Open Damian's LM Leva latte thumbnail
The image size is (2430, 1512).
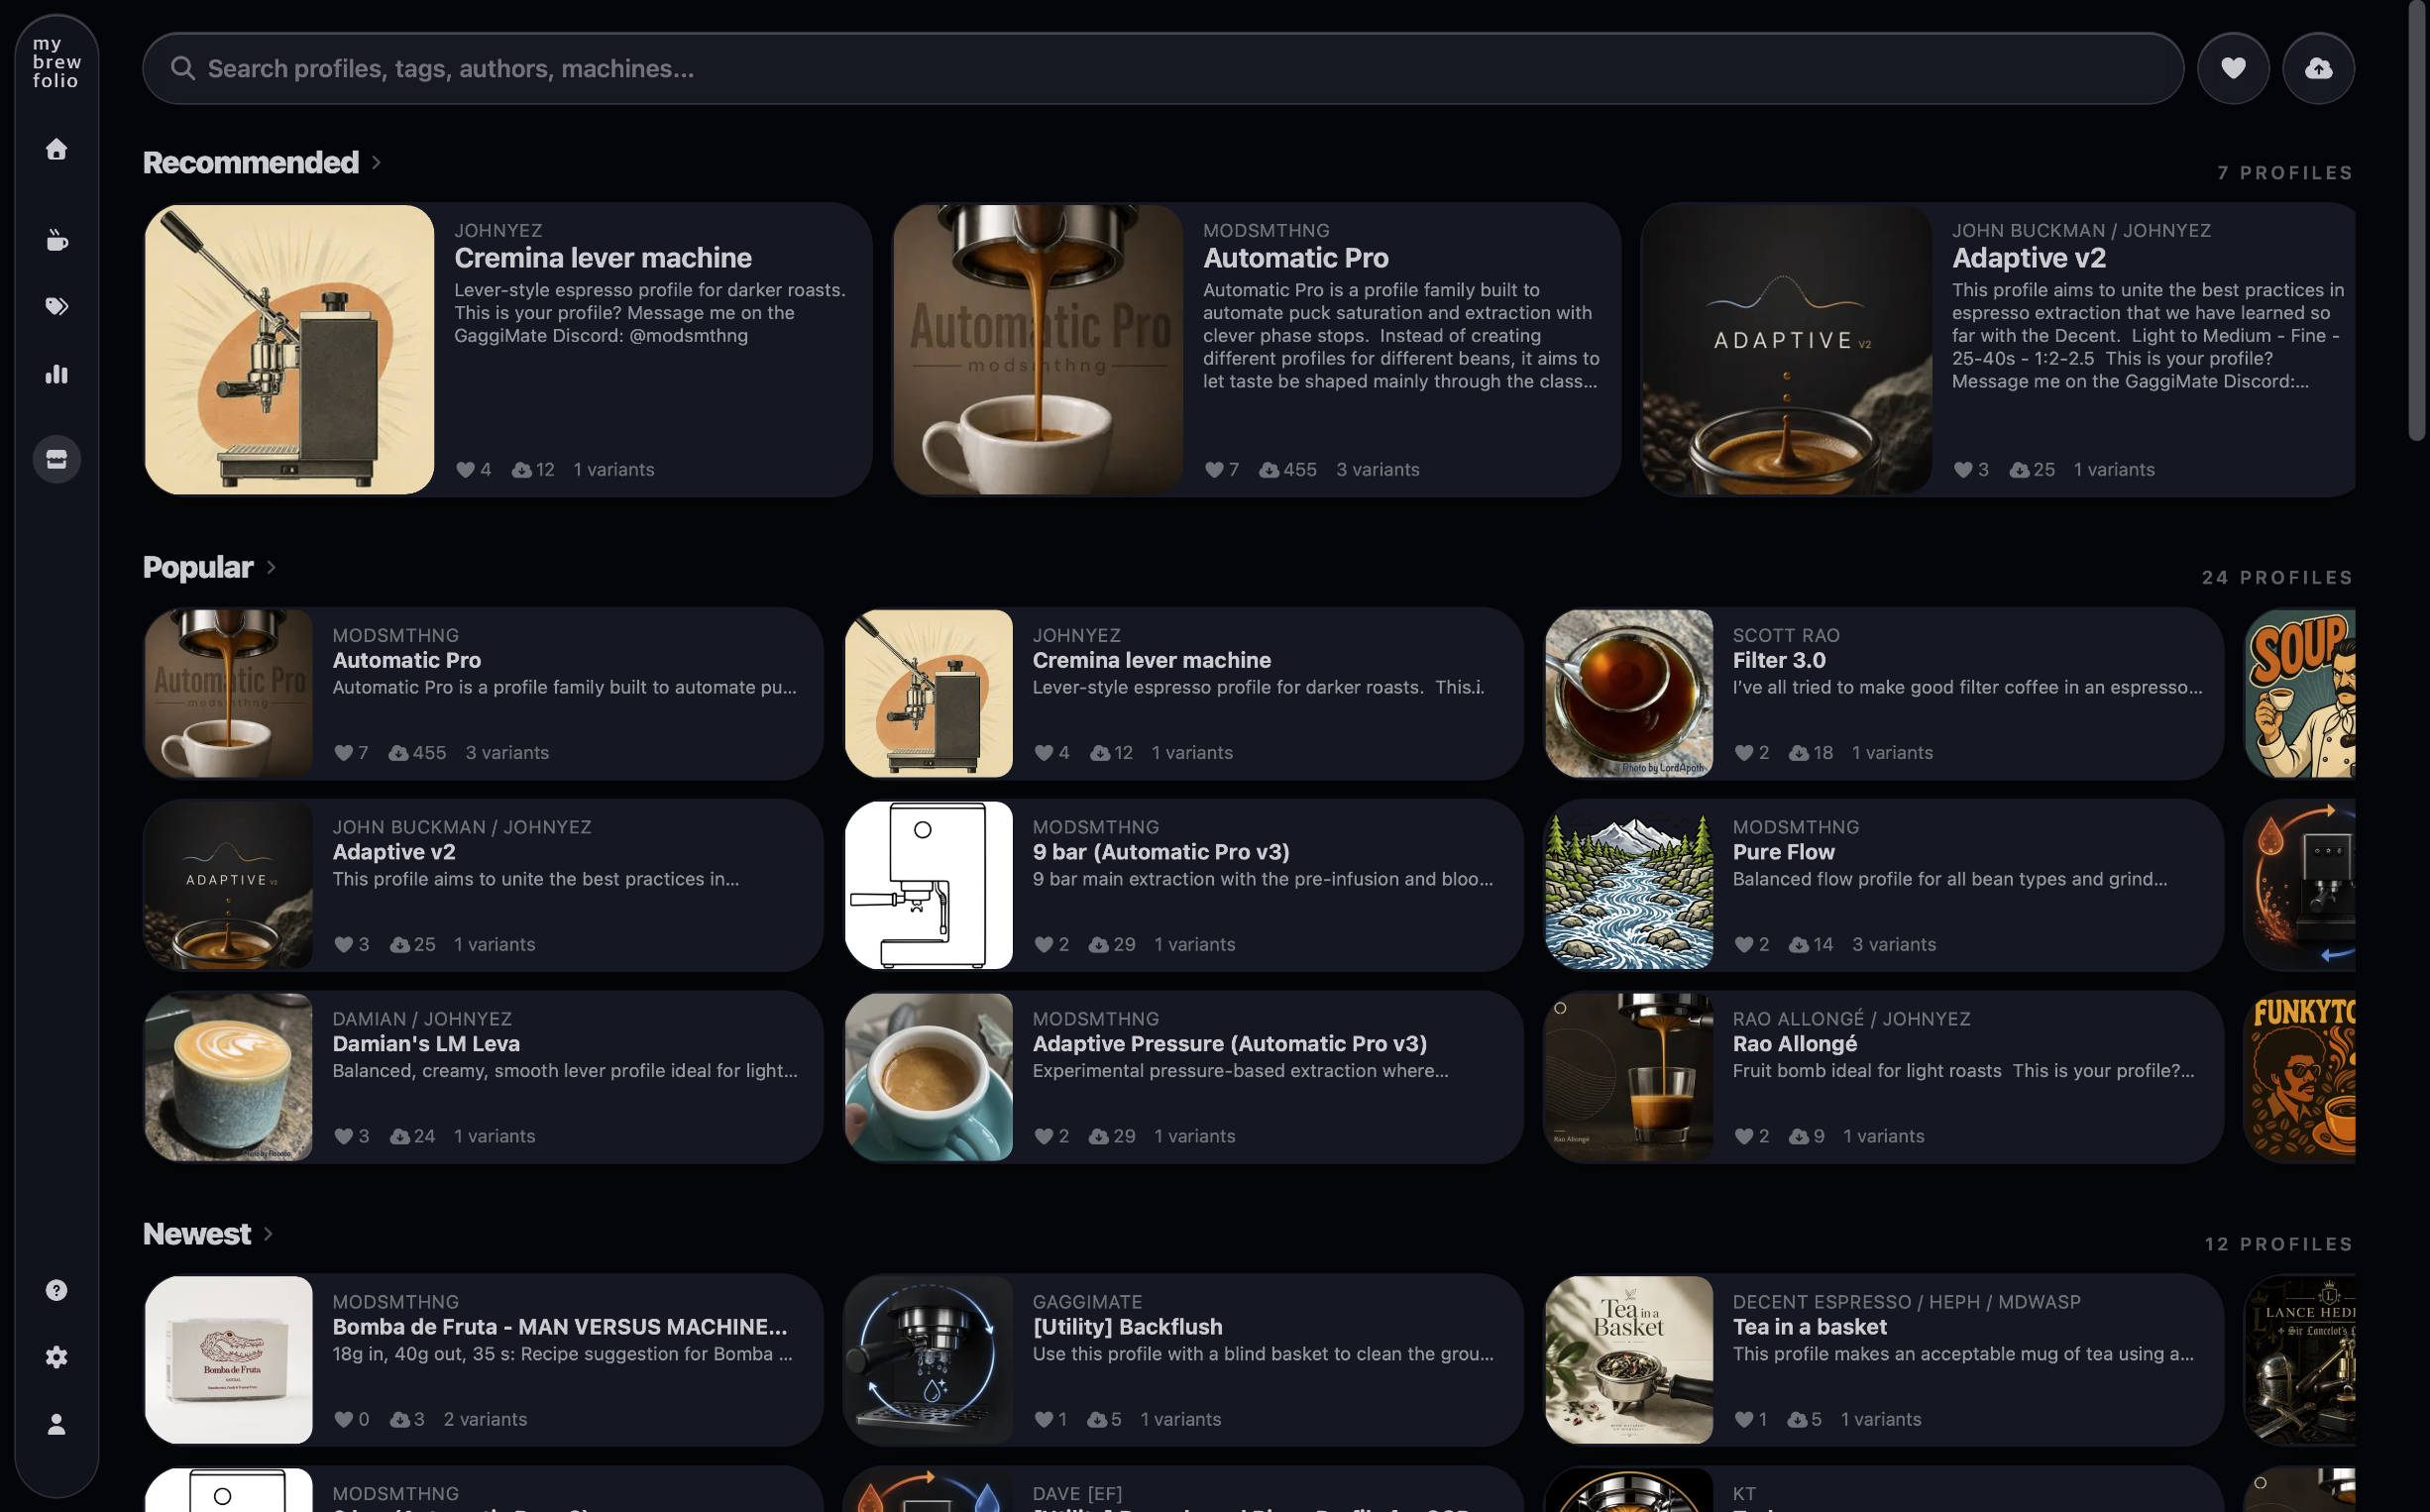229,1077
